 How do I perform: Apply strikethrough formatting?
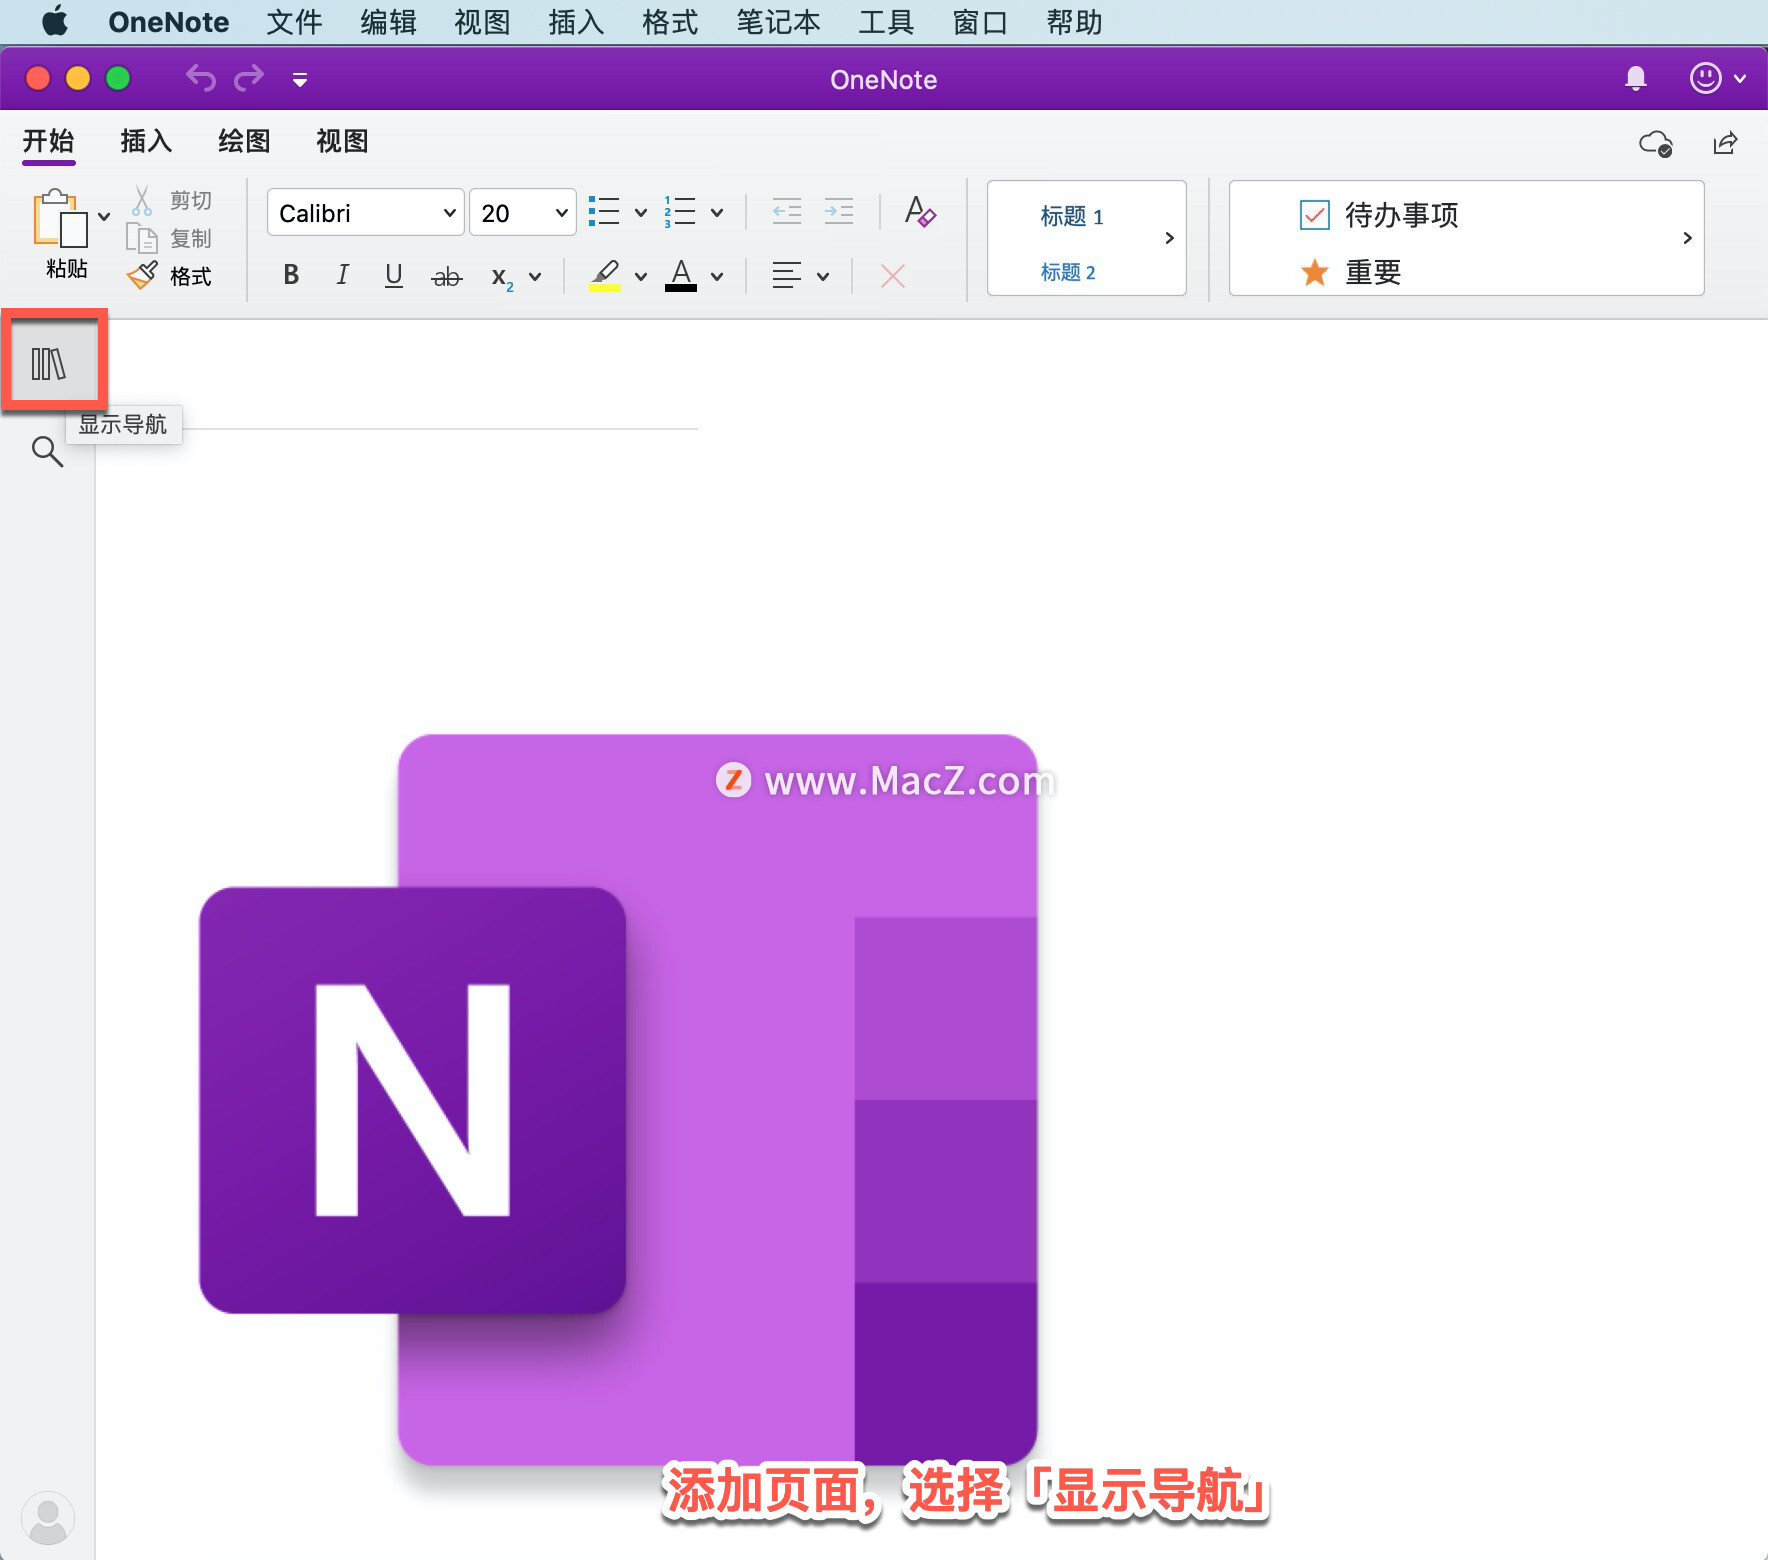pyautogui.click(x=446, y=276)
